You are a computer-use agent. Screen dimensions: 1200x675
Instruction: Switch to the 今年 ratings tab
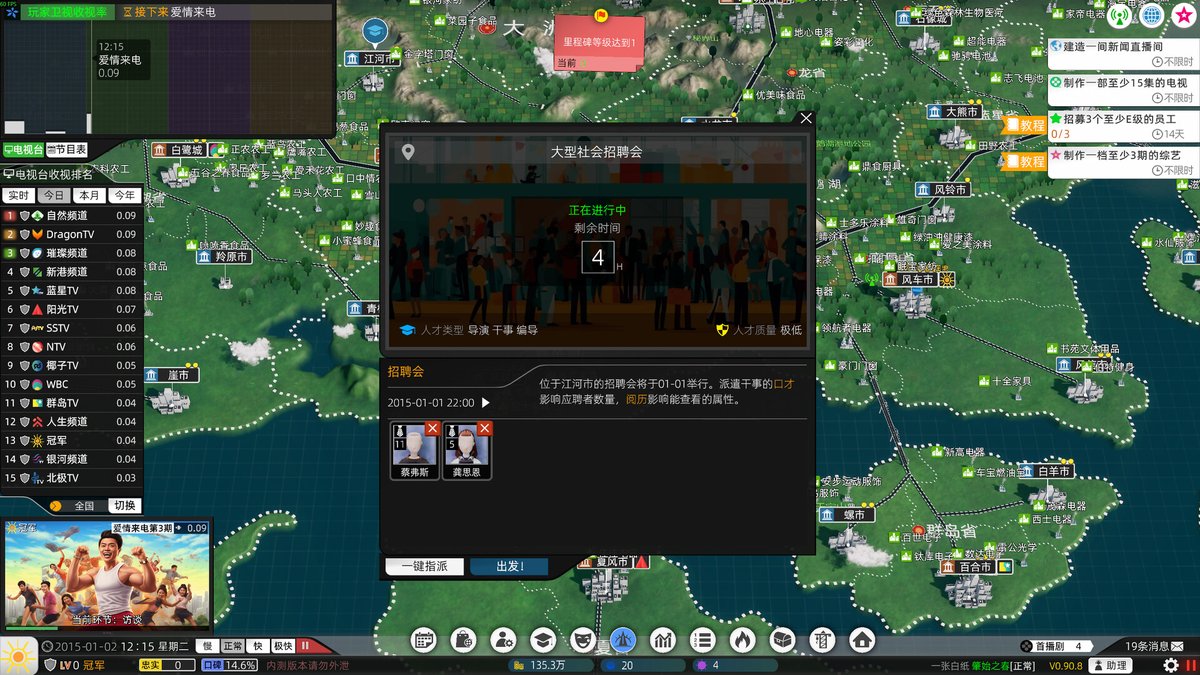coord(124,195)
